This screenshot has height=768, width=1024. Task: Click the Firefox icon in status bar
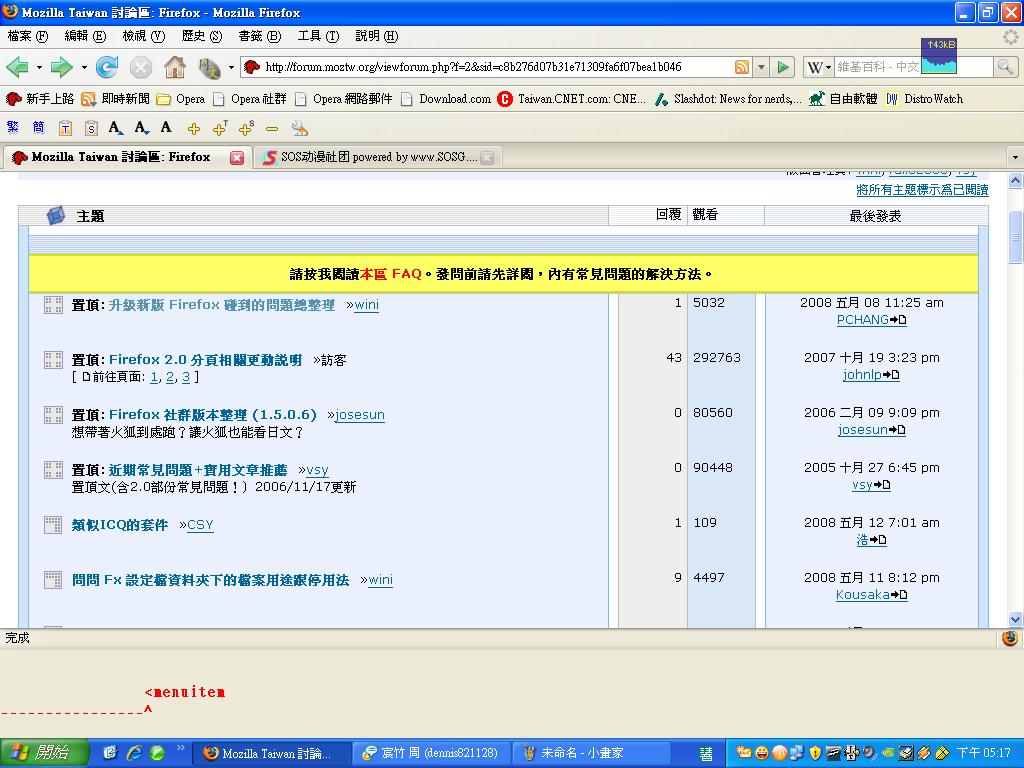(1009, 638)
